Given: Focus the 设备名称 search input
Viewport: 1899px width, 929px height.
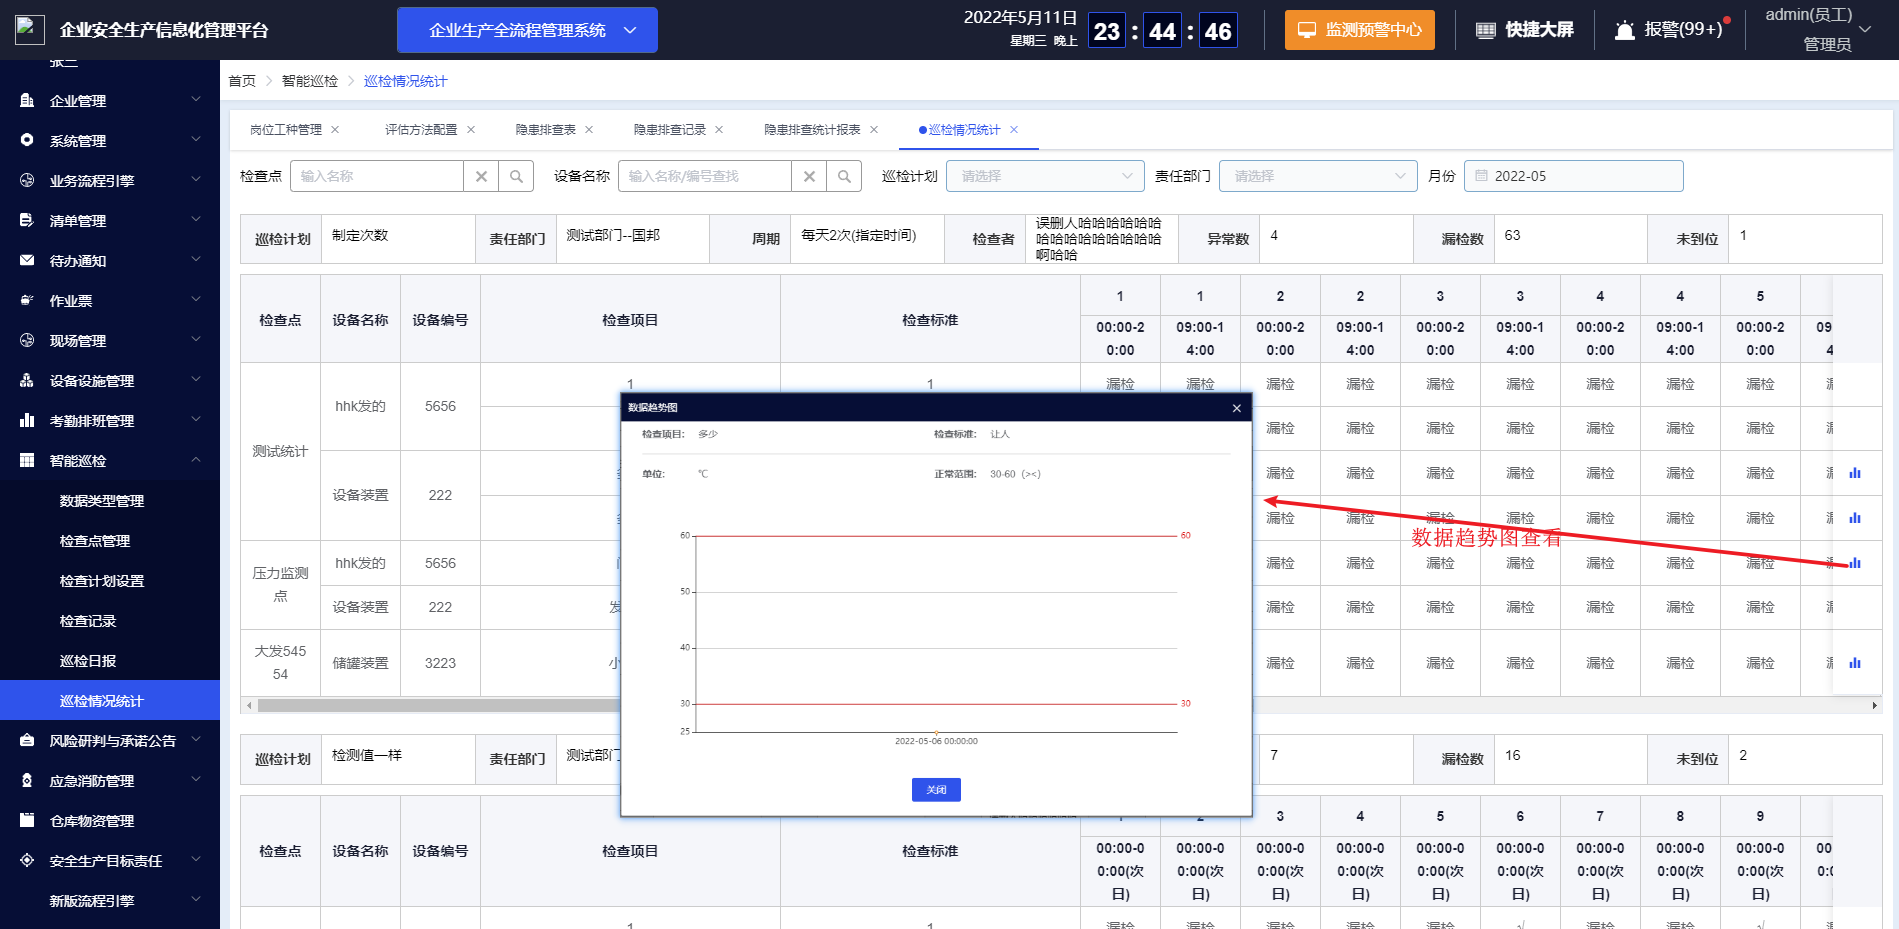Looking at the screenshot, I should point(705,176).
